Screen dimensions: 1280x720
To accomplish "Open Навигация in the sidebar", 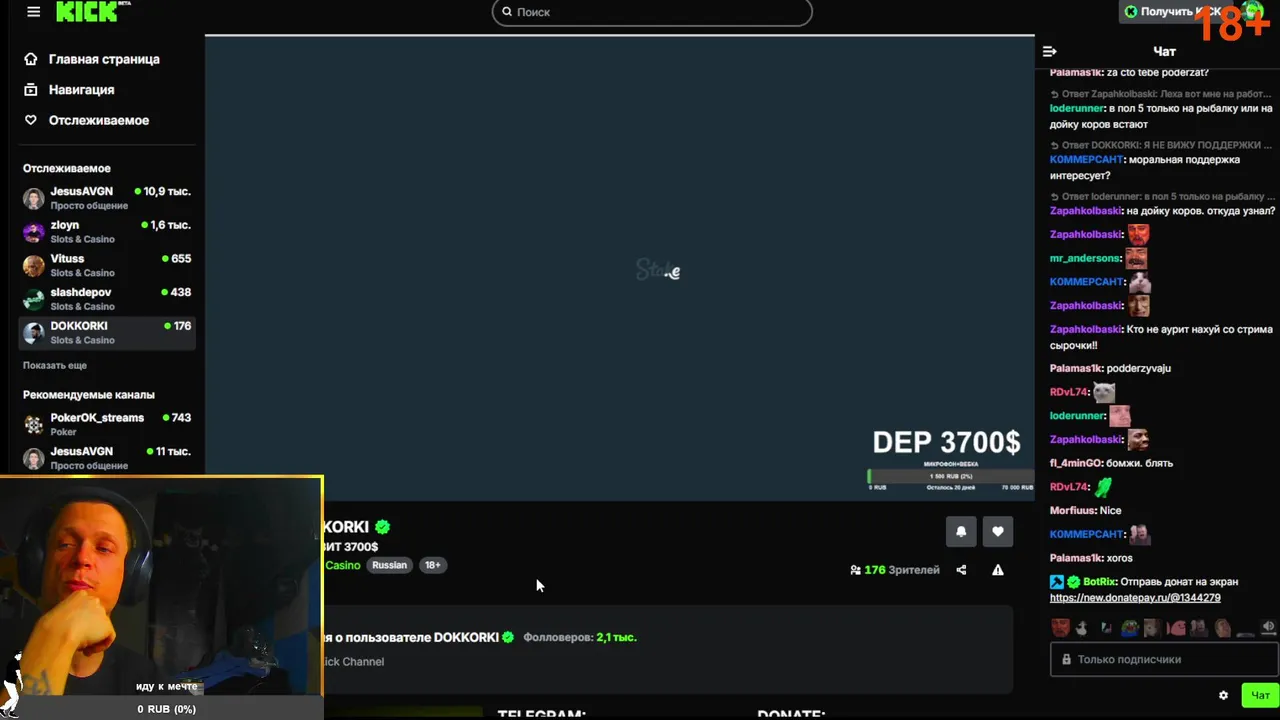I will pos(81,90).
